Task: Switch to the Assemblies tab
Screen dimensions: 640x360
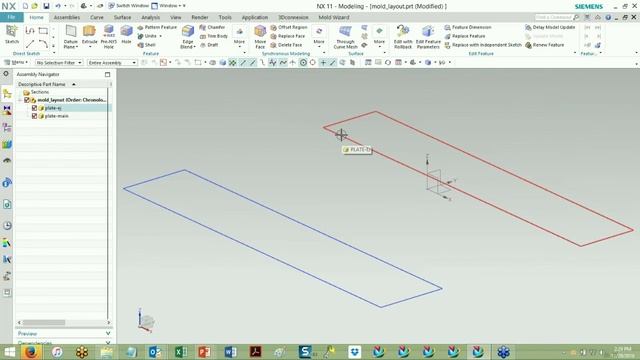Action: click(67, 17)
